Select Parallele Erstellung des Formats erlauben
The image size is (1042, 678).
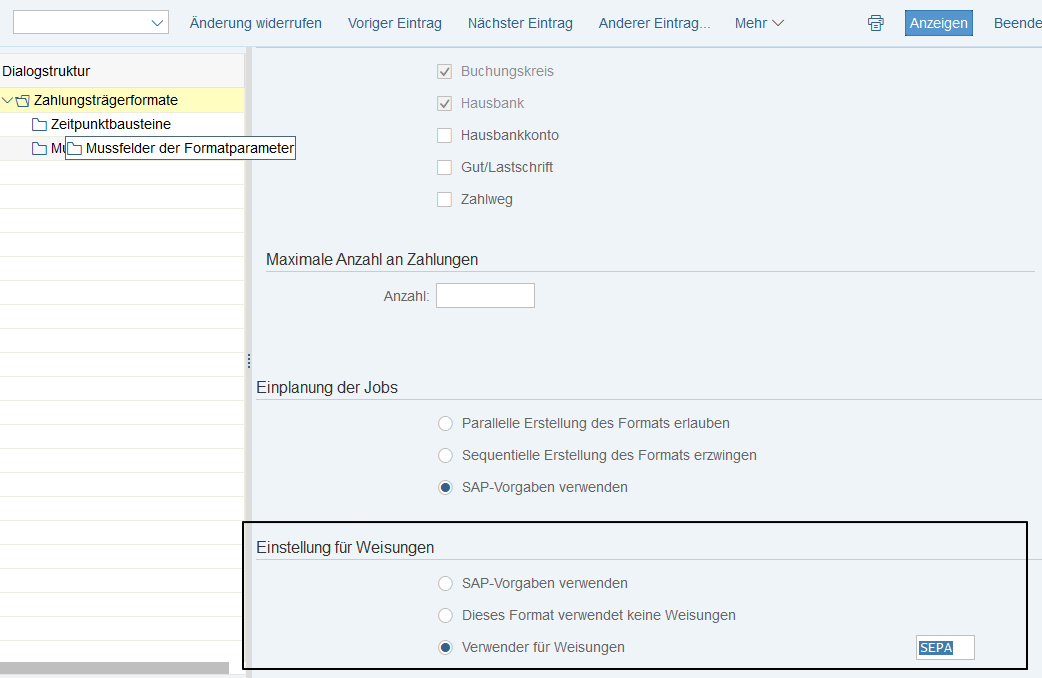pos(446,423)
